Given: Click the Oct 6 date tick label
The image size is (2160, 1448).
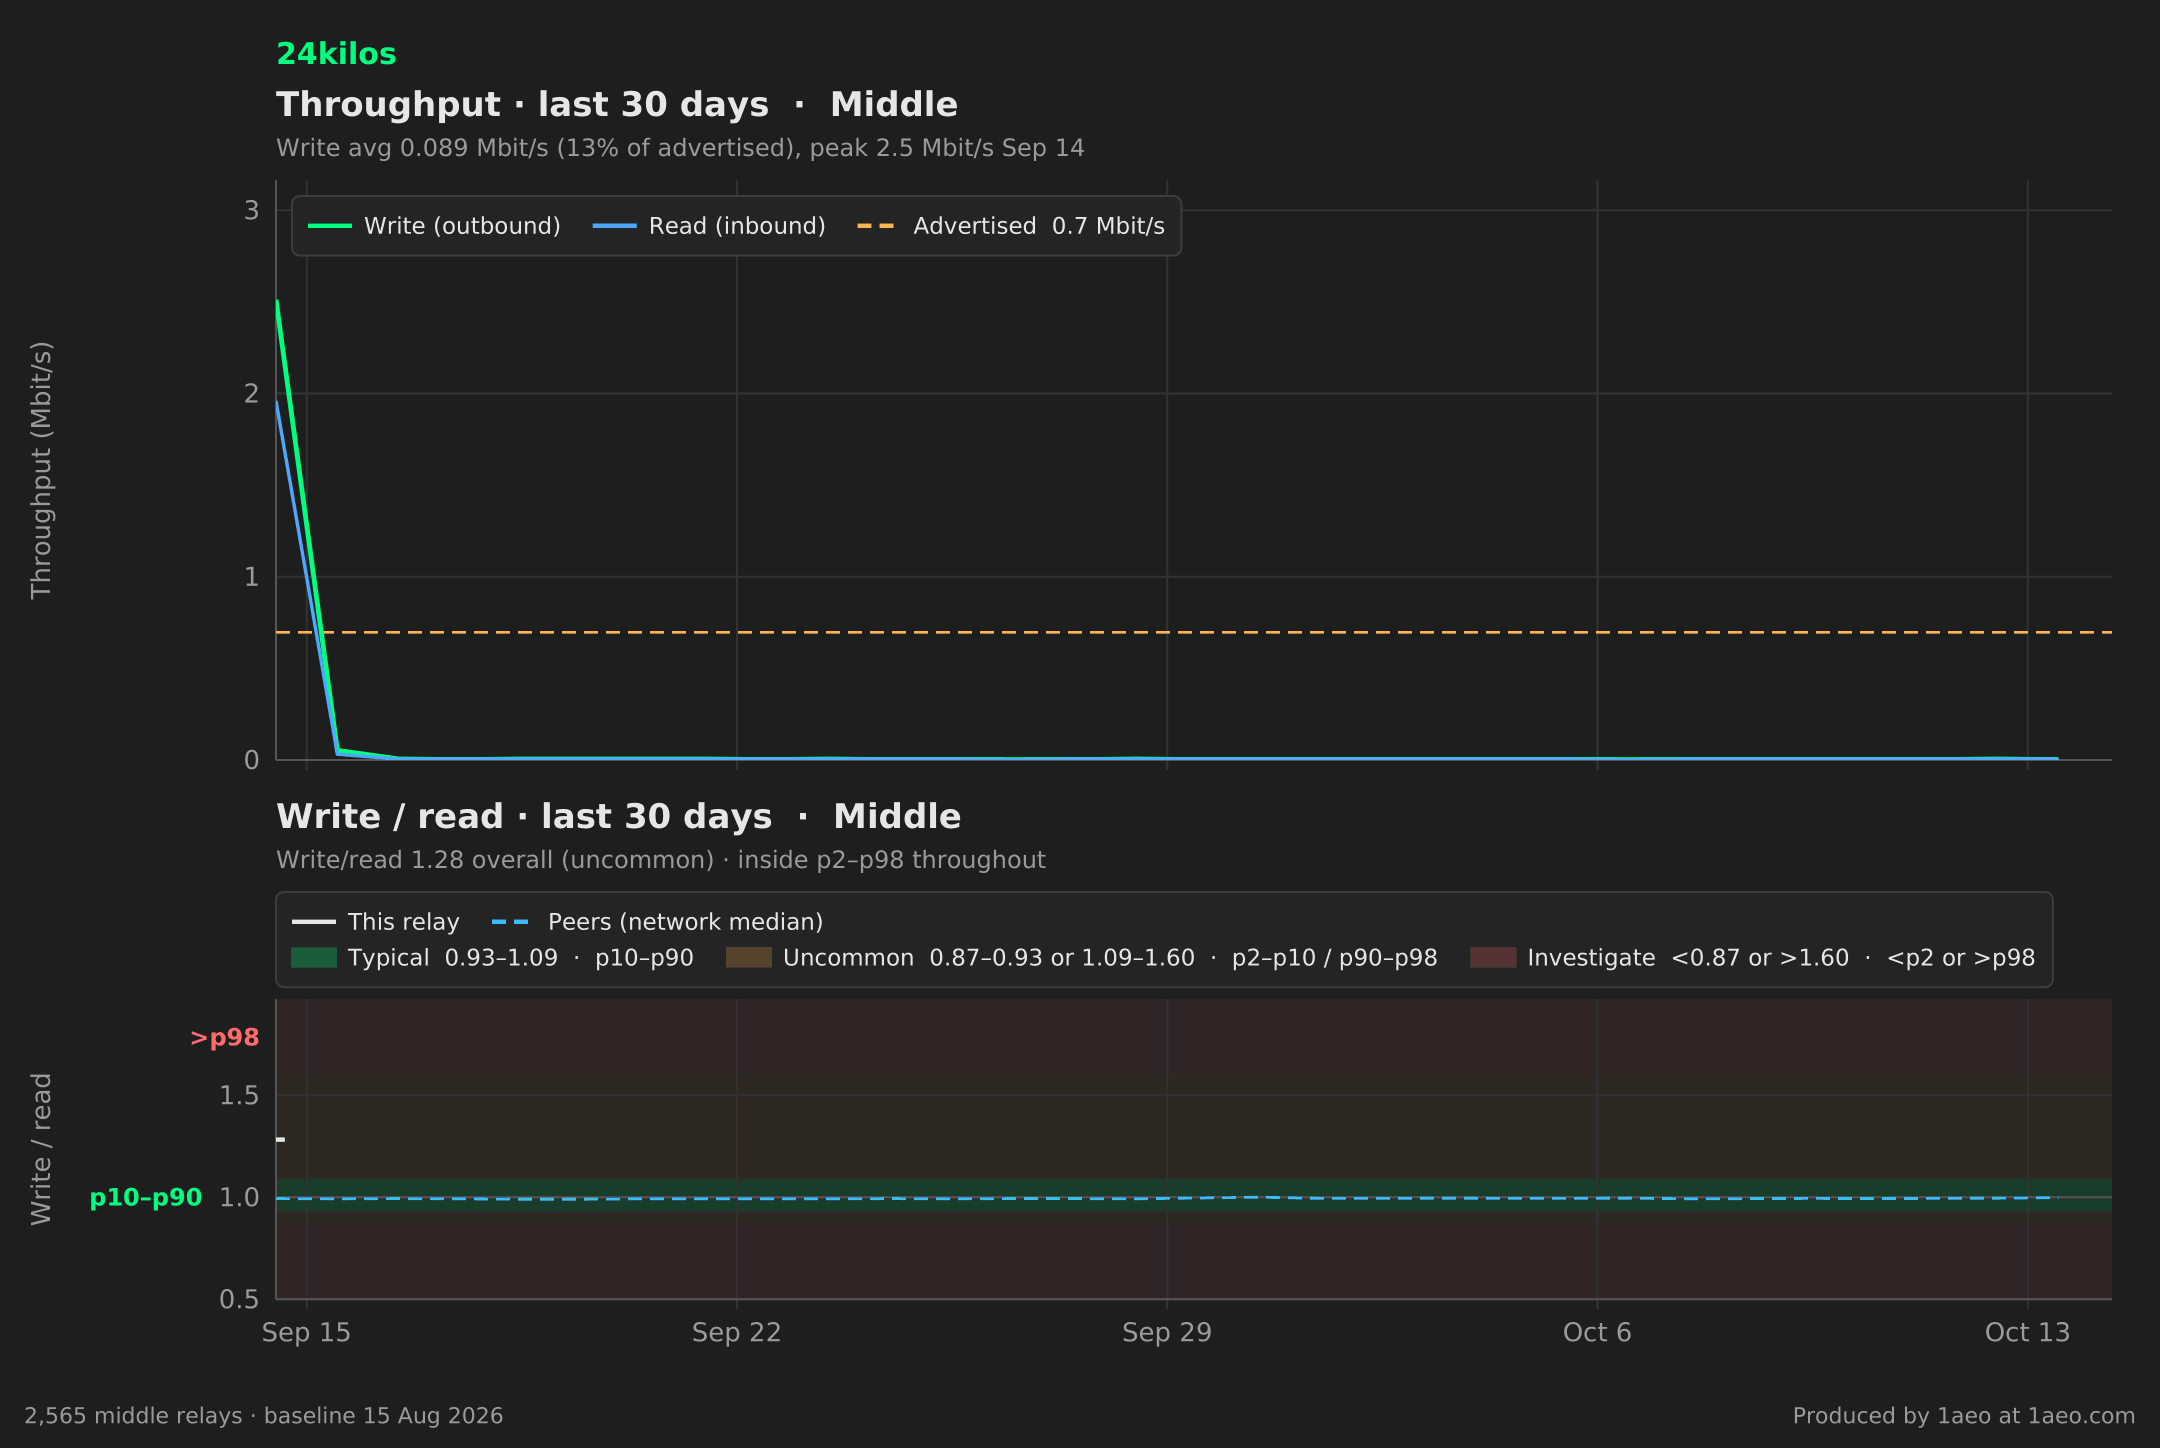Looking at the screenshot, I should 1597,1333.
